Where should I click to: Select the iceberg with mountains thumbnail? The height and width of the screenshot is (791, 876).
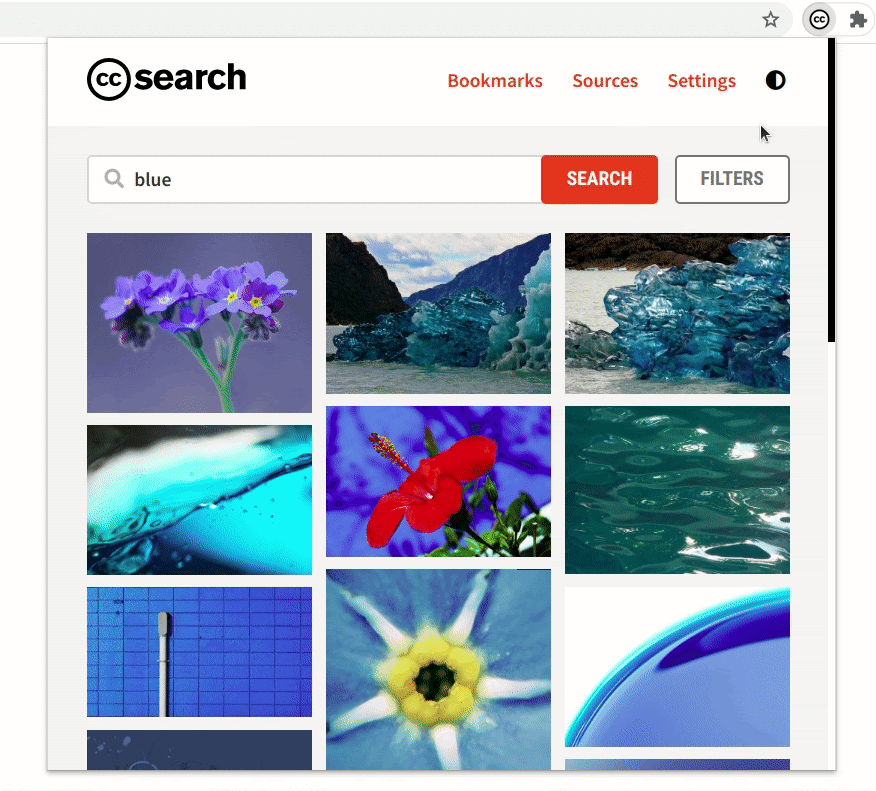439,313
